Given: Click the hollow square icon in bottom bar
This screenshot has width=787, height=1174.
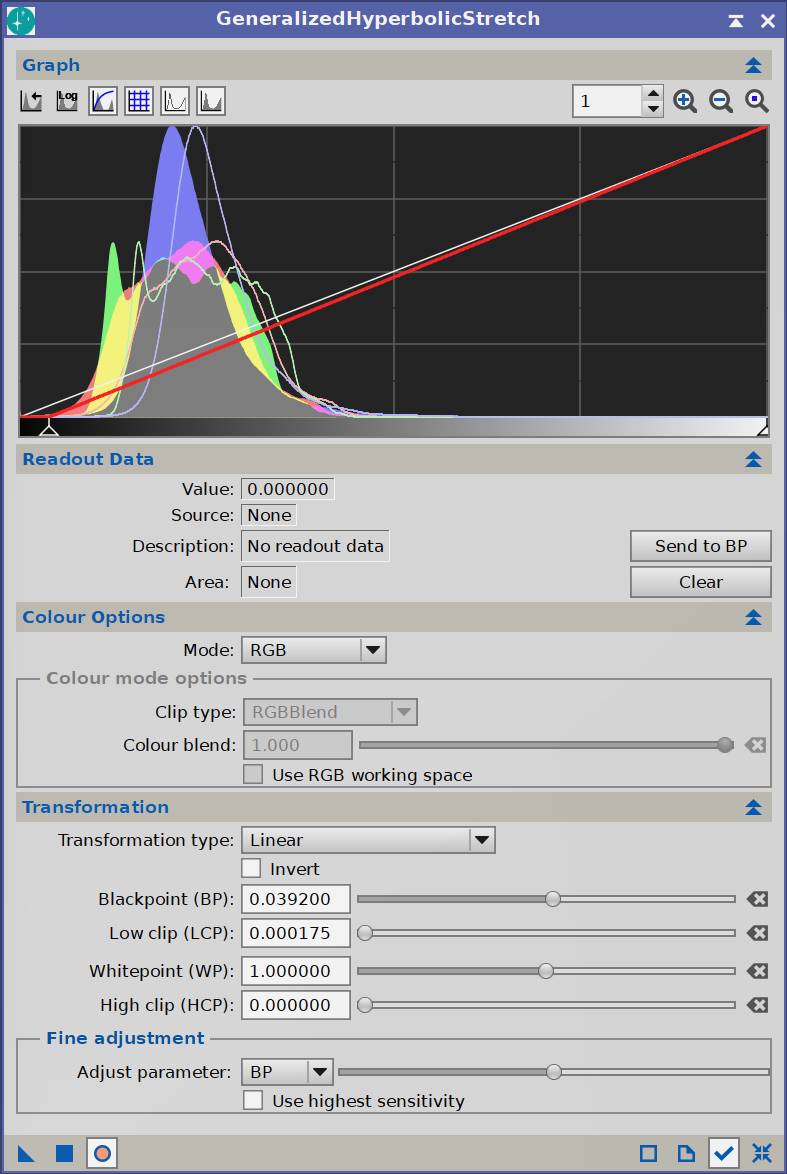Looking at the screenshot, I should 648,1153.
